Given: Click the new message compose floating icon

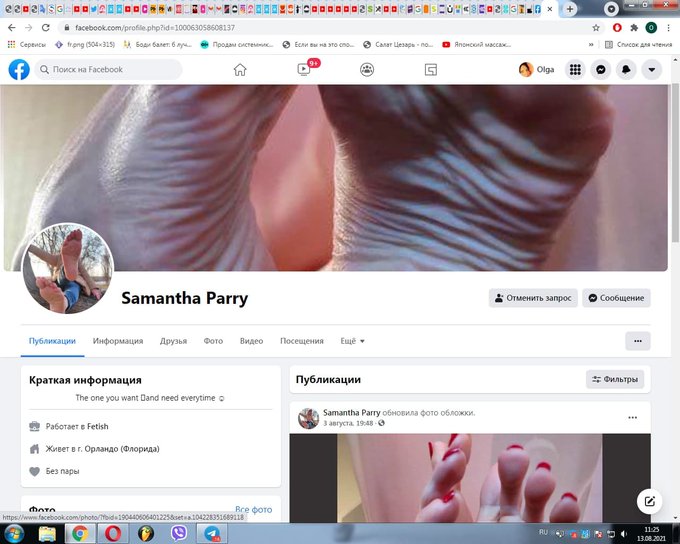Looking at the screenshot, I should tap(649, 501).
